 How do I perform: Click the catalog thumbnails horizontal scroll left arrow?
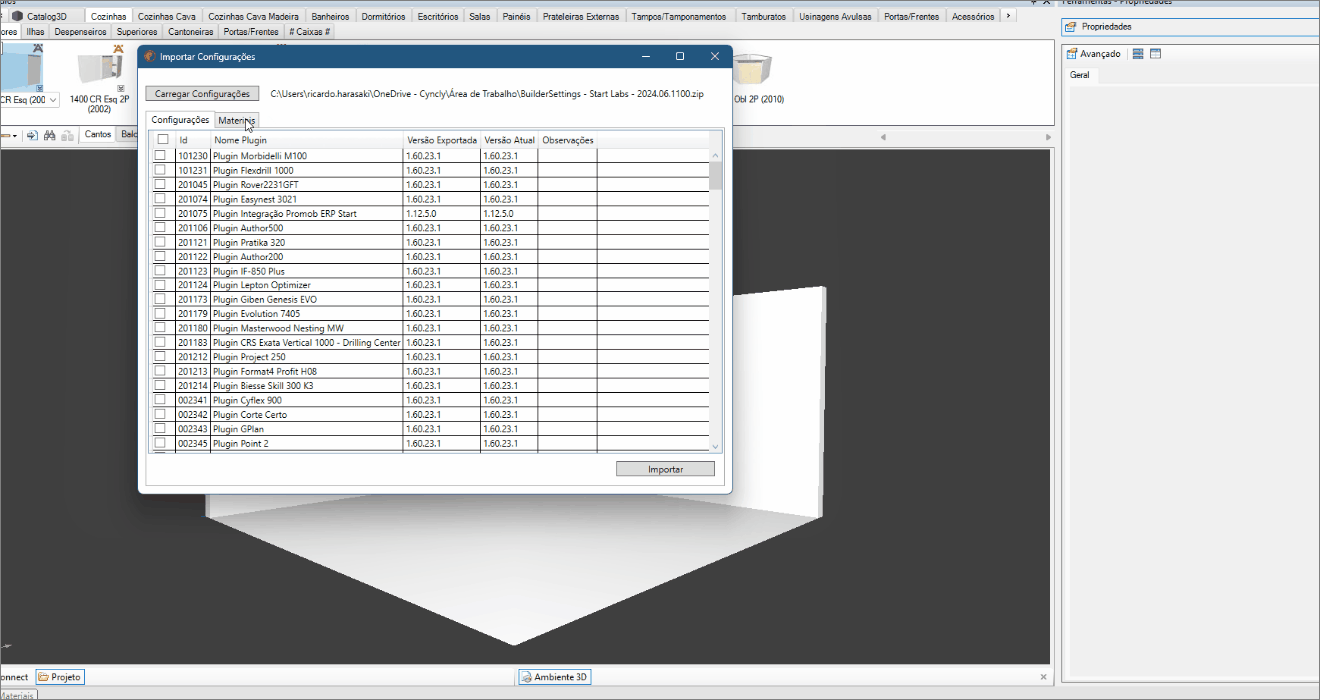(x=883, y=136)
